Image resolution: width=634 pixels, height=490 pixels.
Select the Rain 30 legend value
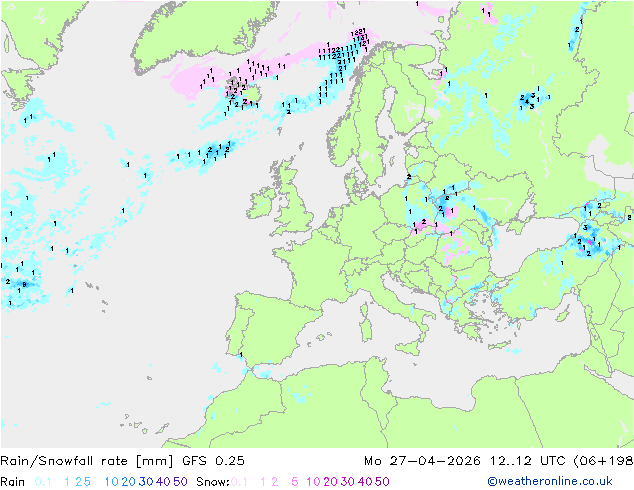pyautogui.click(x=146, y=482)
